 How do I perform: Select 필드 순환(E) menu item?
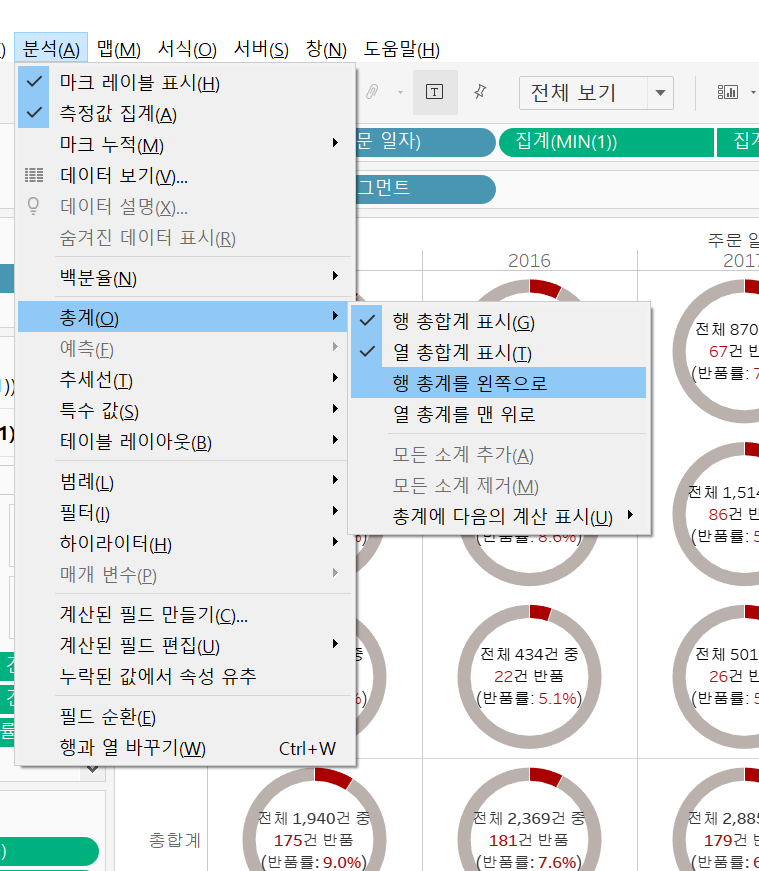[x=186, y=717]
